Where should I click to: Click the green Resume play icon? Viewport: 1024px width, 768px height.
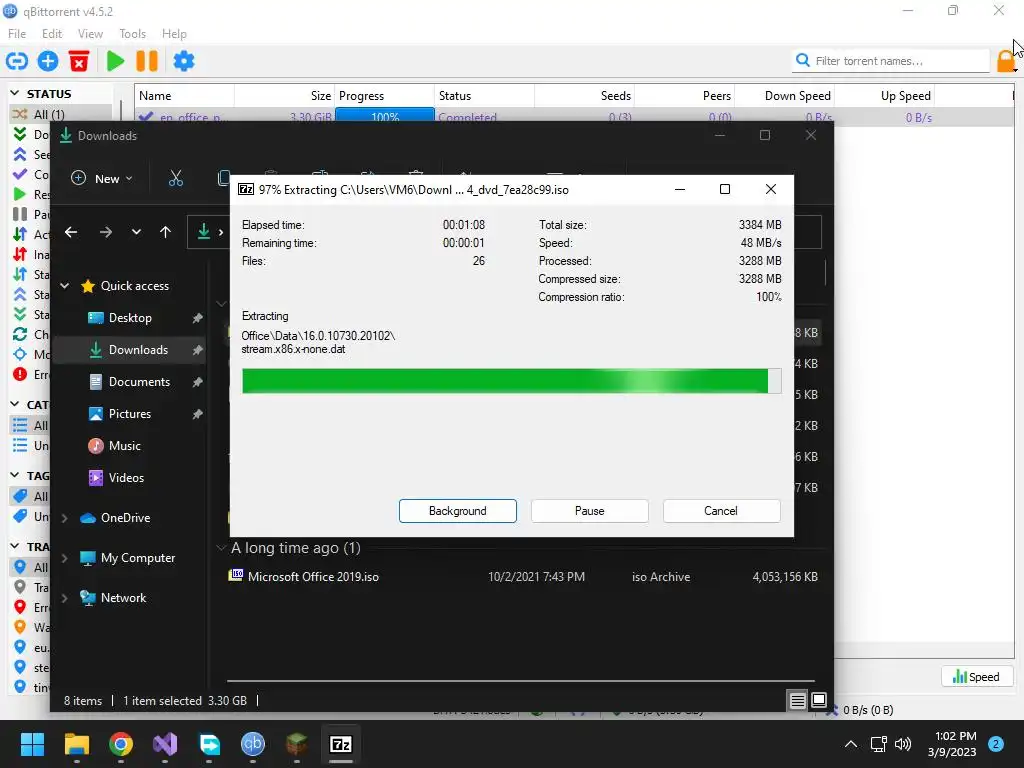pos(116,61)
